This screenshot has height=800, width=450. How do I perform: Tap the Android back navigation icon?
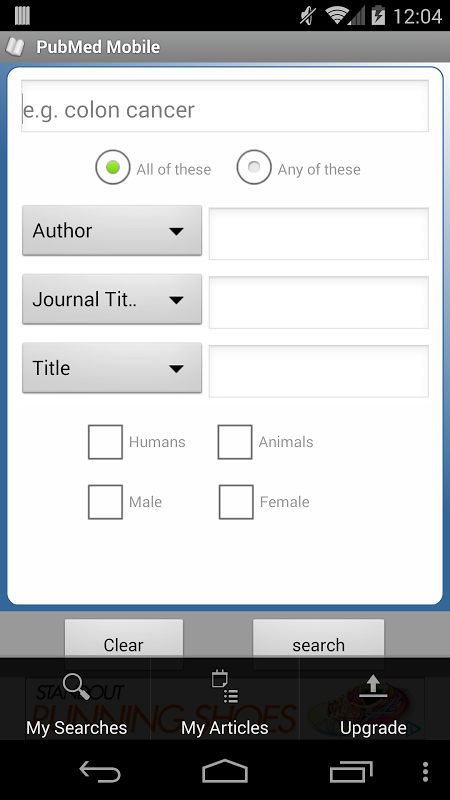point(99,770)
